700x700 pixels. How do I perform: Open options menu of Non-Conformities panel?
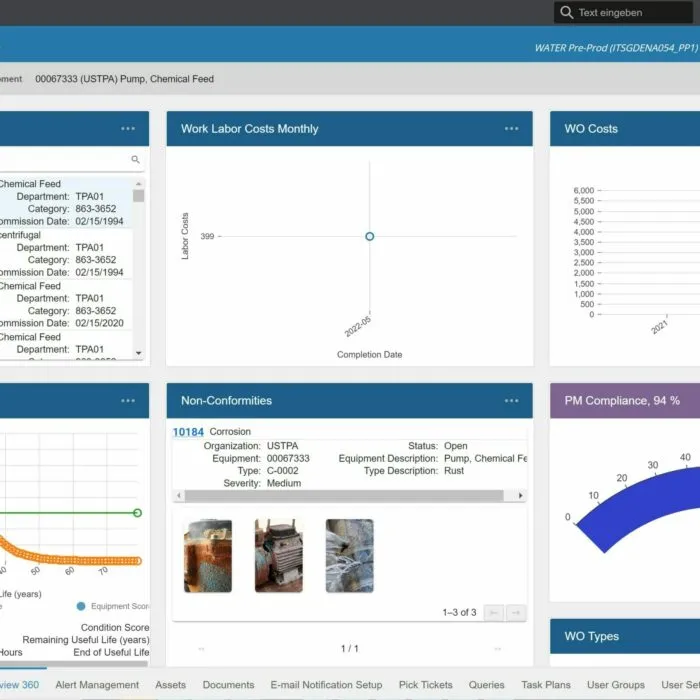pos(511,400)
